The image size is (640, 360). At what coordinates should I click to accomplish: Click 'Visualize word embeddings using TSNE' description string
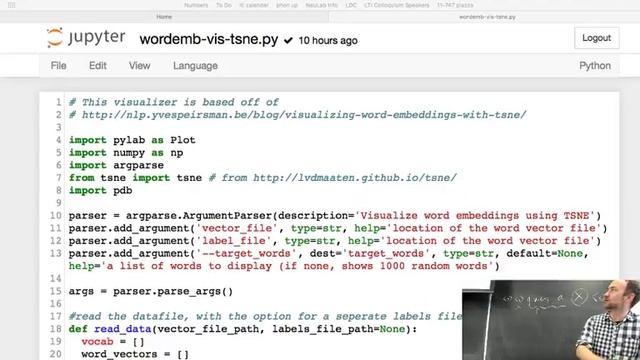[476, 216]
